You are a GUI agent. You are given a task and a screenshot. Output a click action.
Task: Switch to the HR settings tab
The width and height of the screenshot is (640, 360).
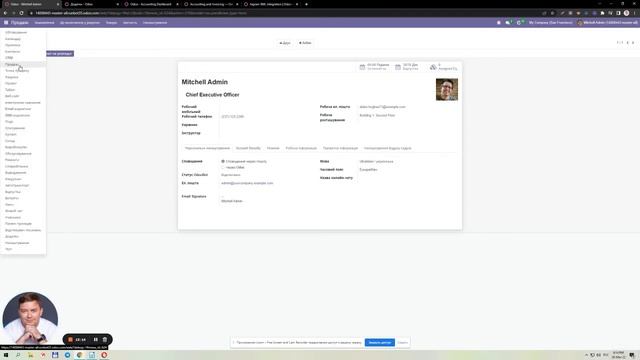(x=387, y=148)
